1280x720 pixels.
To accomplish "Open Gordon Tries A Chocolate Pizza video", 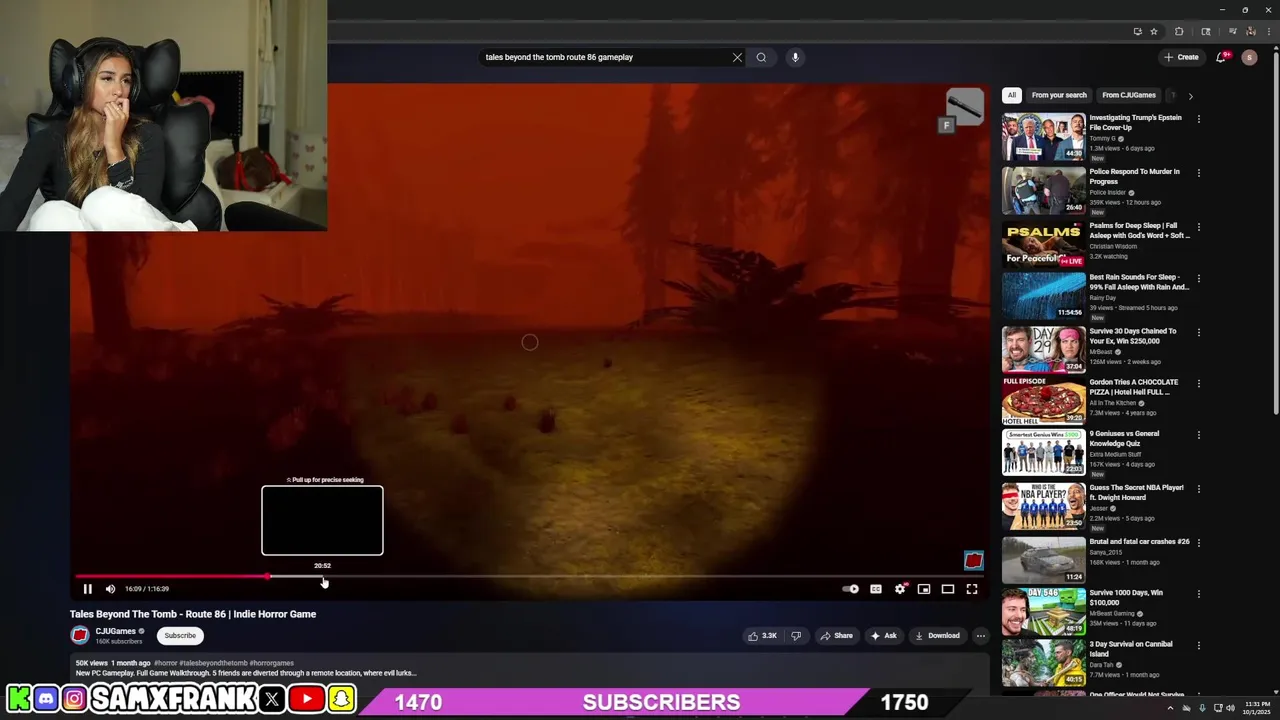I will pos(1043,400).
